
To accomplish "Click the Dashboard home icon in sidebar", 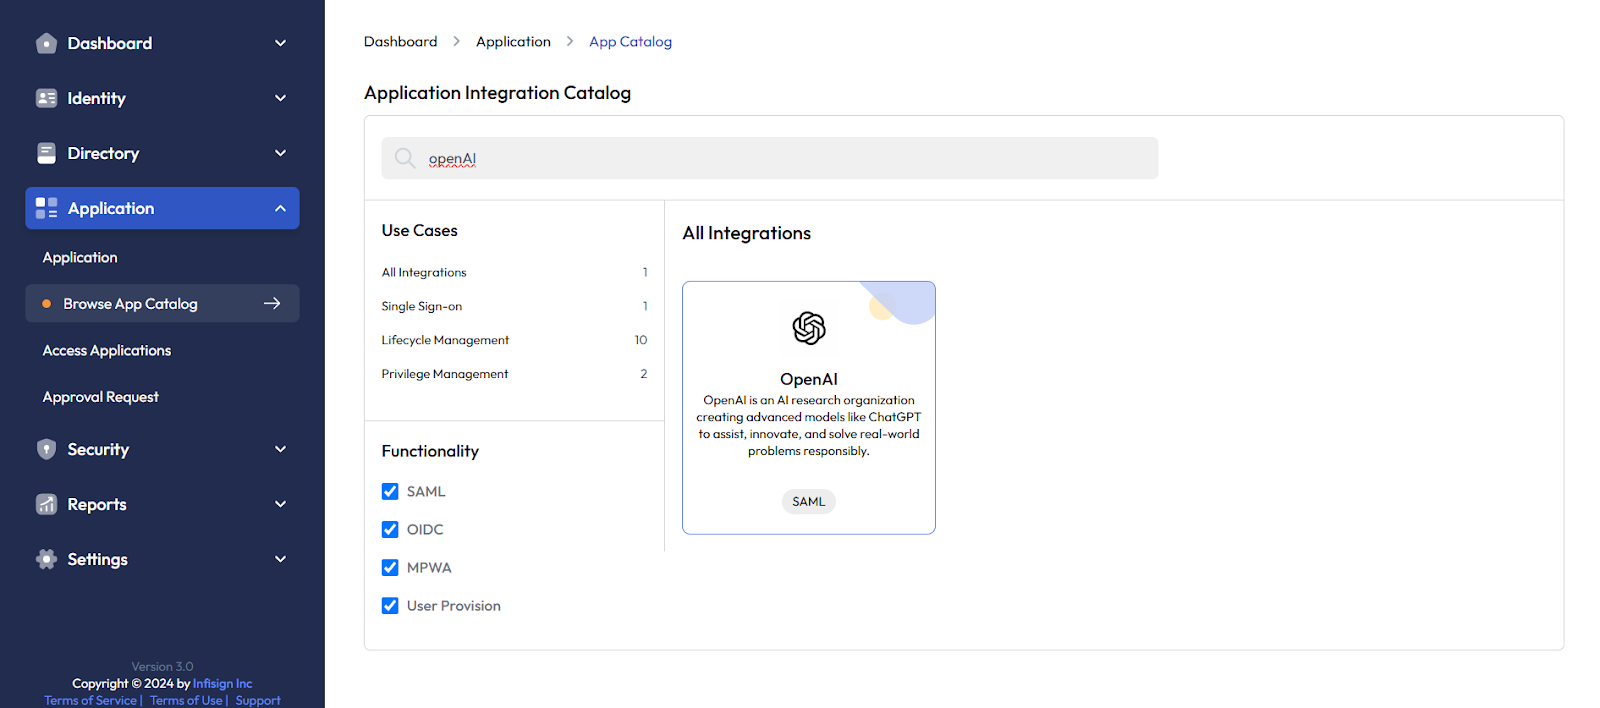I will pyautogui.click(x=46, y=43).
